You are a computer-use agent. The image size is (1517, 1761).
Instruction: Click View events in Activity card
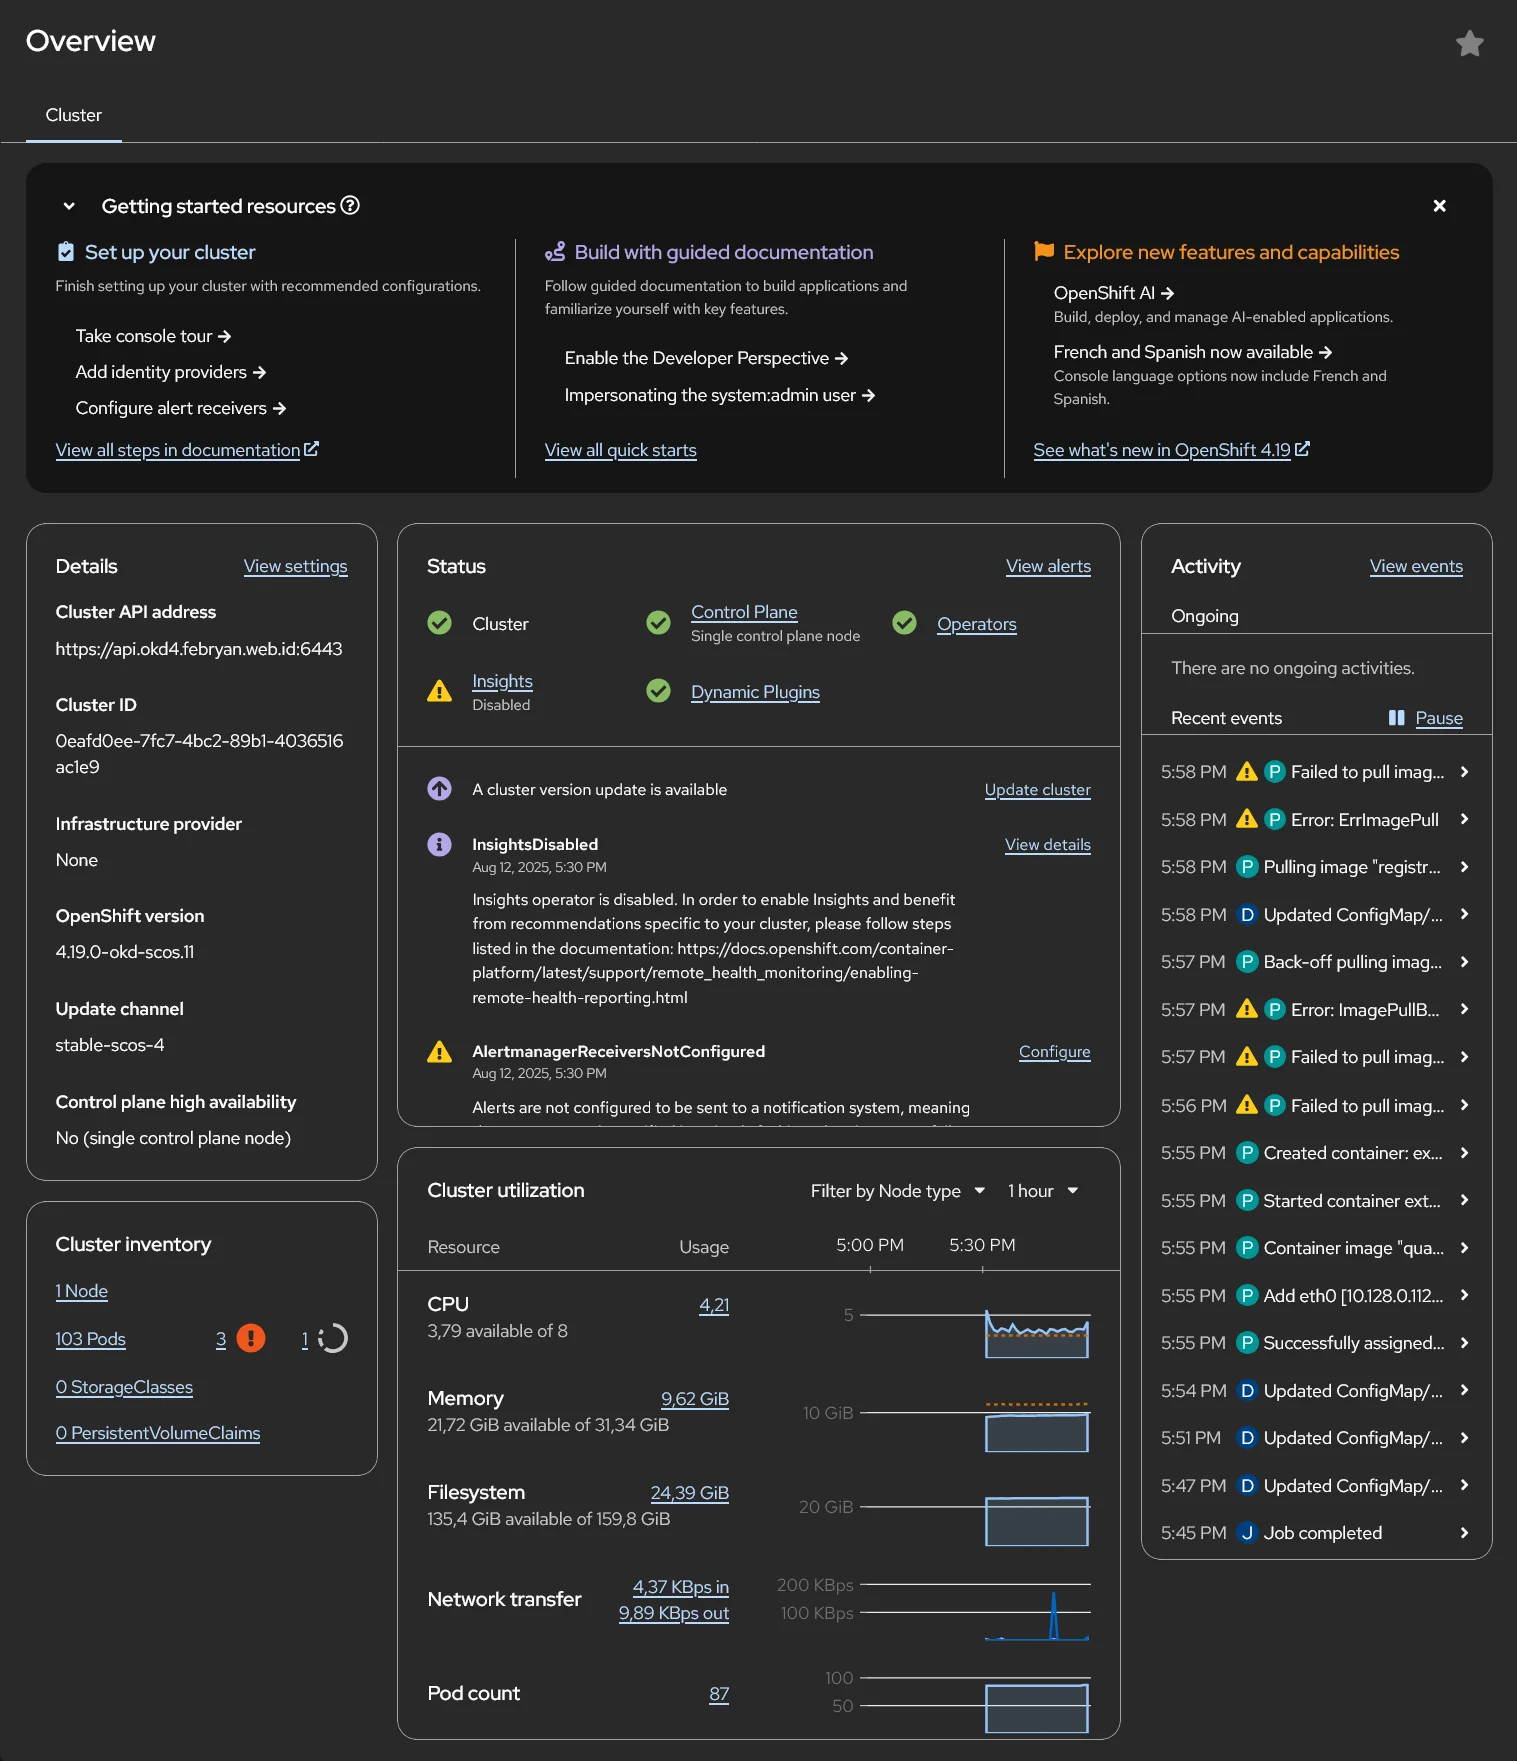1416,566
